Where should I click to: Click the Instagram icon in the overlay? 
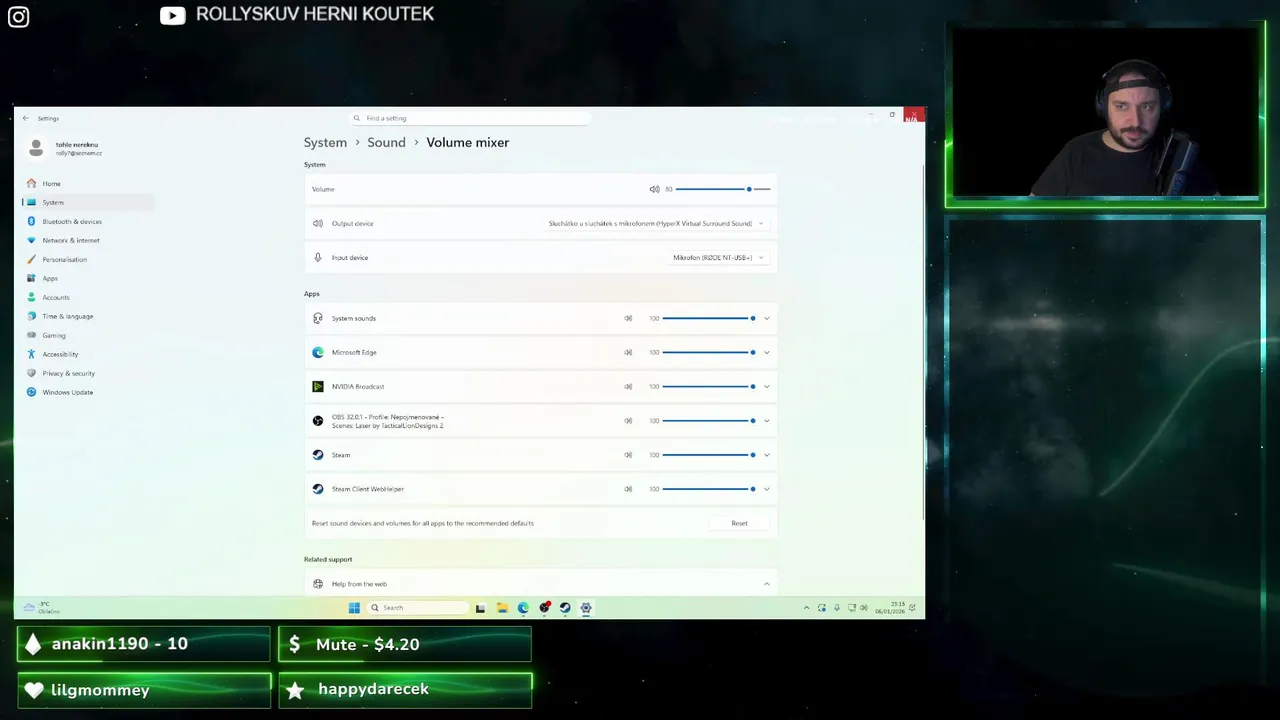[18, 16]
